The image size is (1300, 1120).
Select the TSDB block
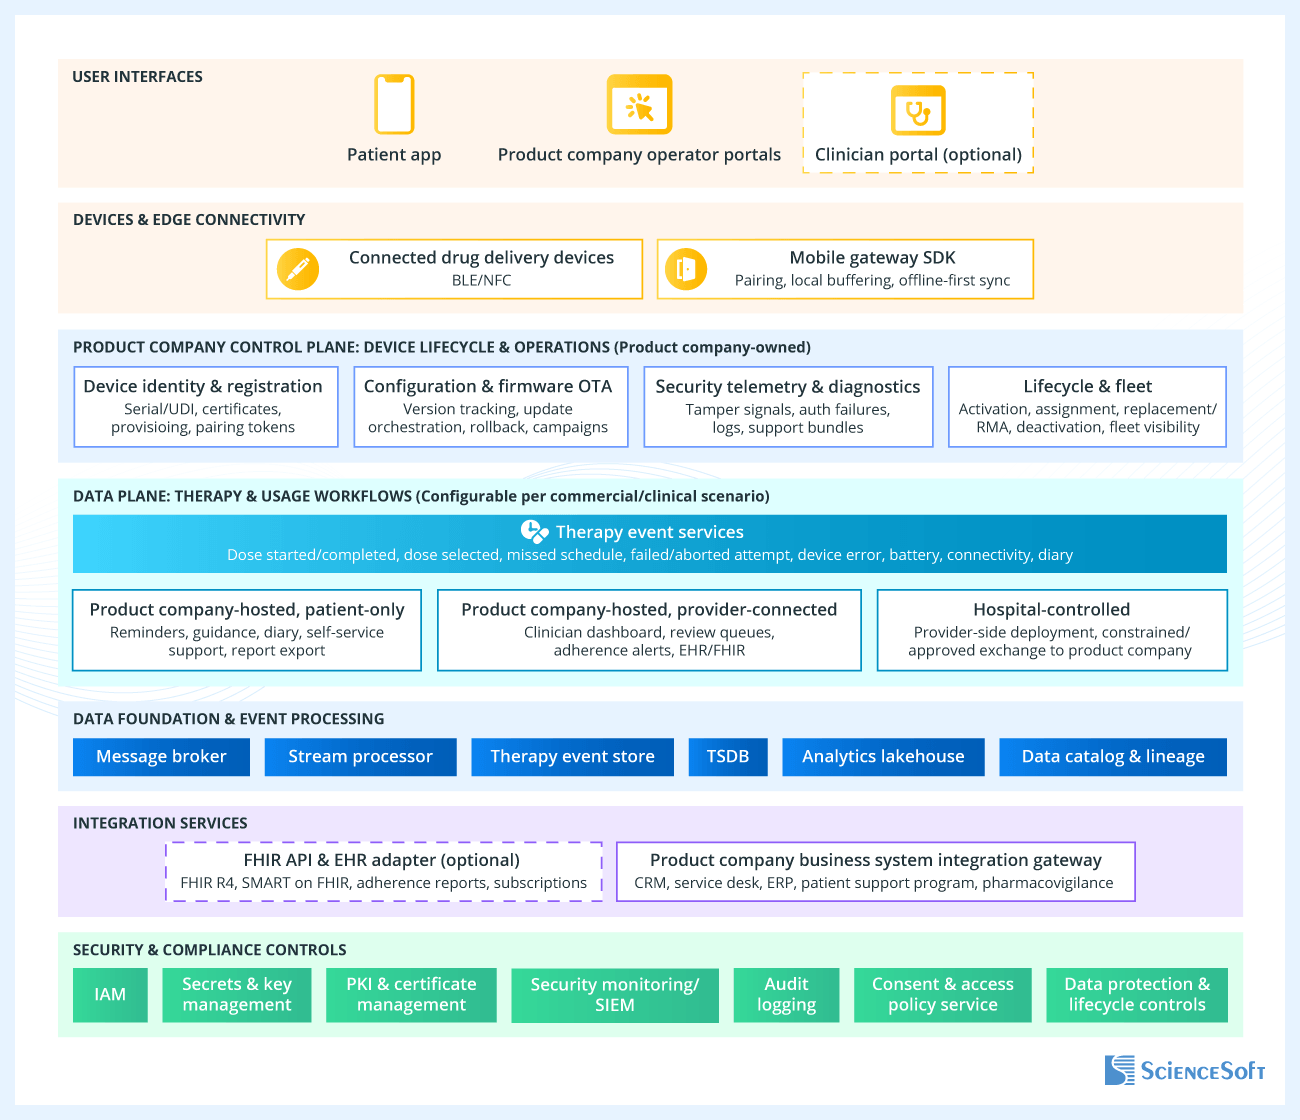[728, 757]
